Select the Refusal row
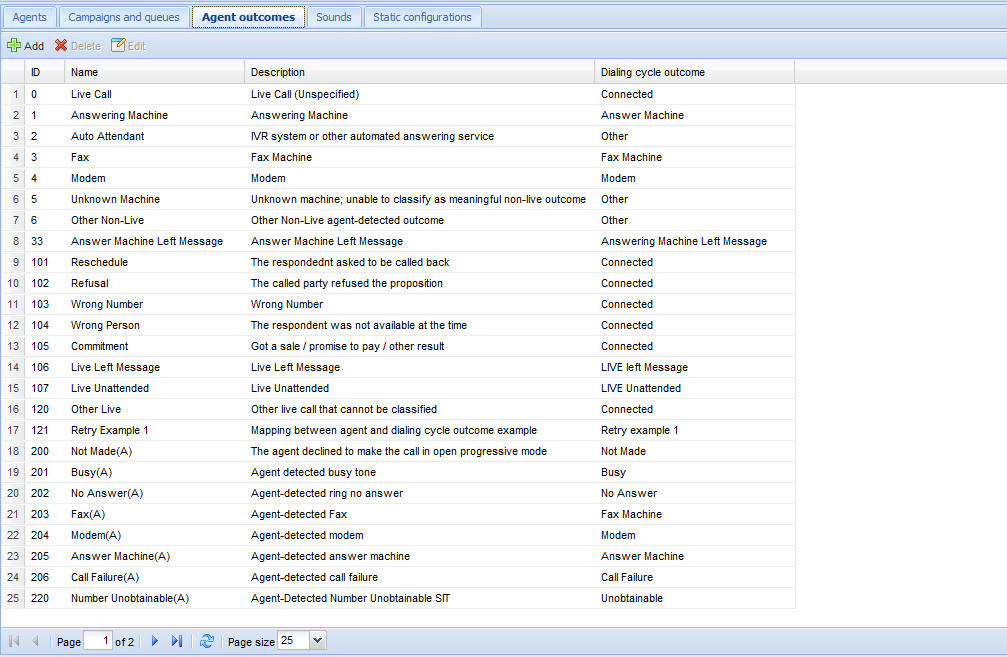The height and width of the screenshot is (657, 1007). (398, 283)
